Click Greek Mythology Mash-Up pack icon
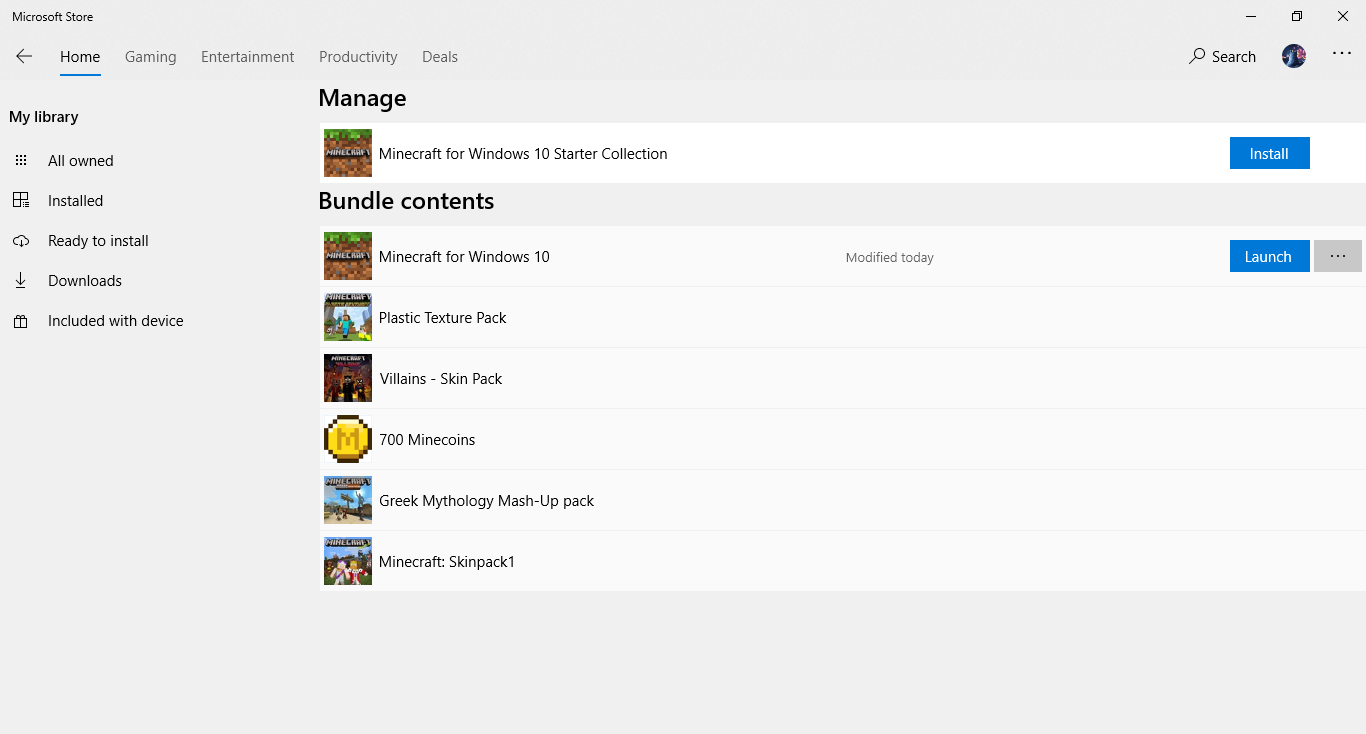Image resolution: width=1366 pixels, height=734 pixels. click(x=348, y=500)
